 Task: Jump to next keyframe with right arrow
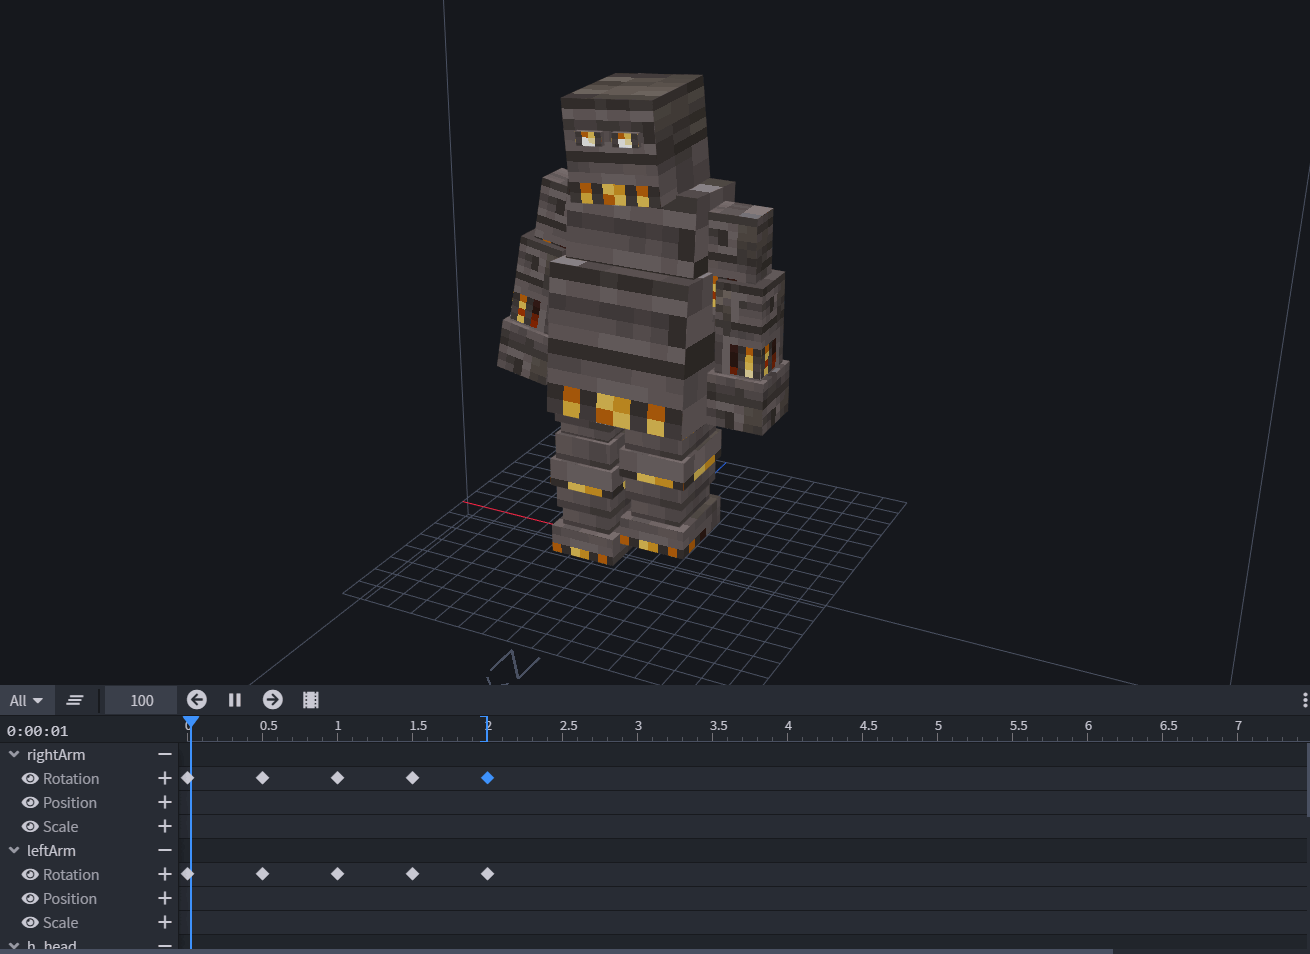[x=273, y=700]
